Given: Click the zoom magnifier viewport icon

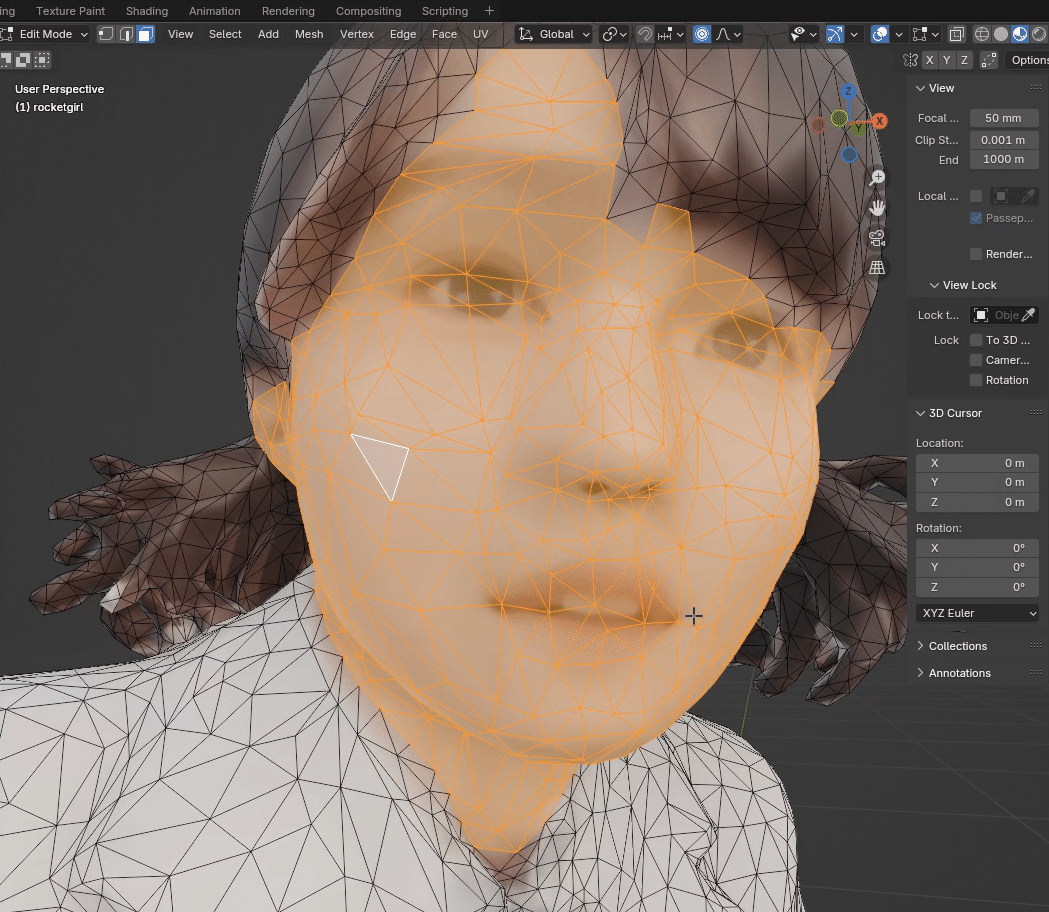Looking at the screenshot, I should (877, 176).
